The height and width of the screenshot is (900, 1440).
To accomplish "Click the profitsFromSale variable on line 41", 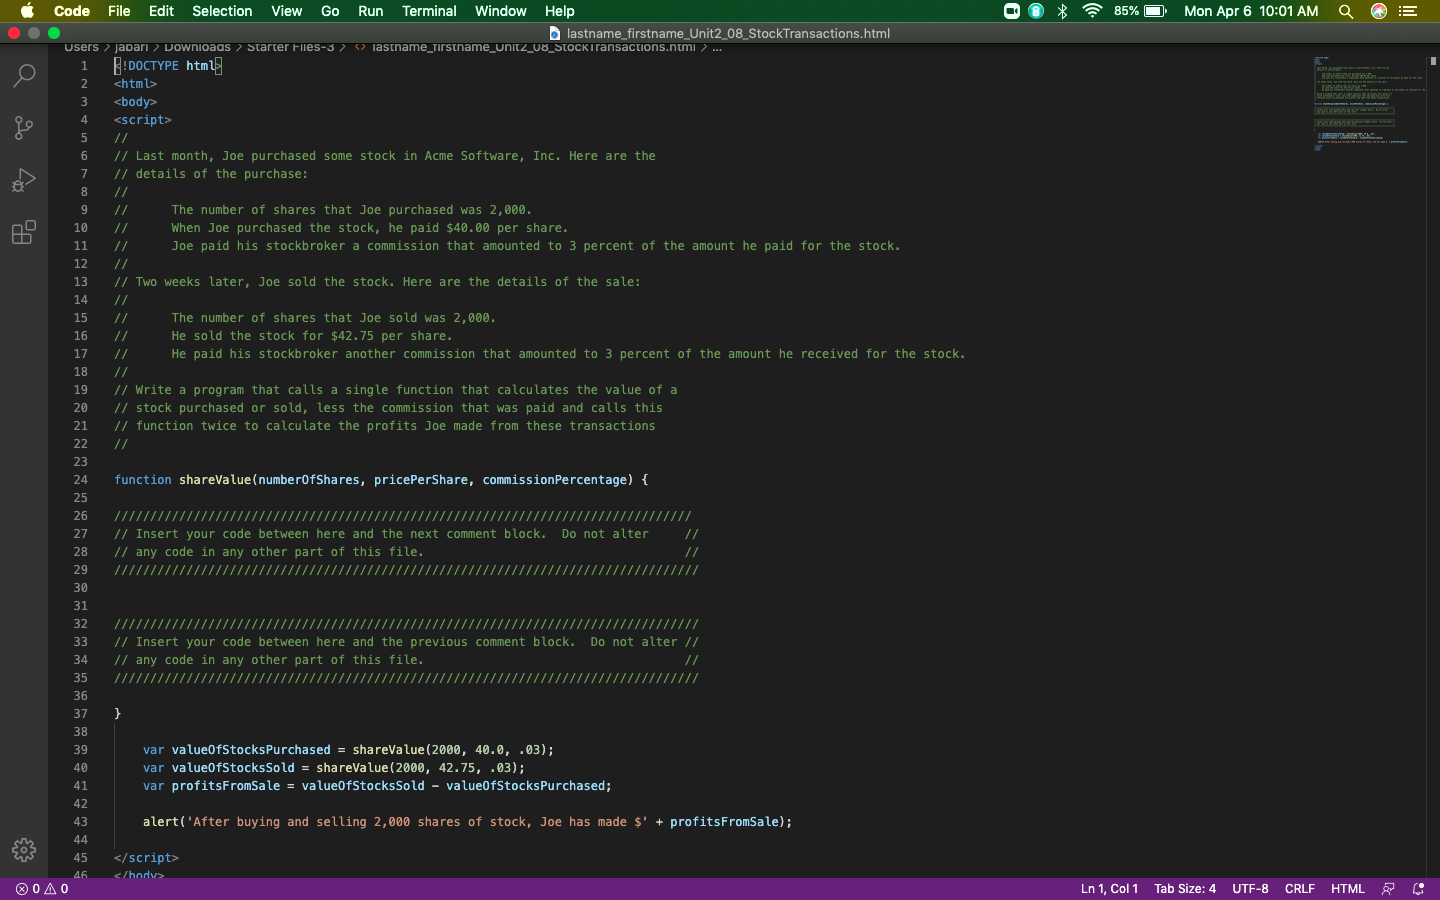I will (226, 786).
